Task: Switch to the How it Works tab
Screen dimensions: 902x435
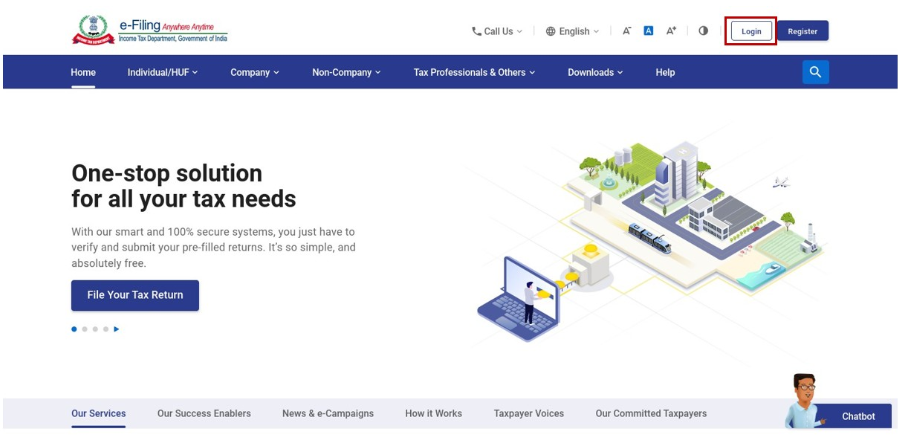Action: click(x=433, y=413)
